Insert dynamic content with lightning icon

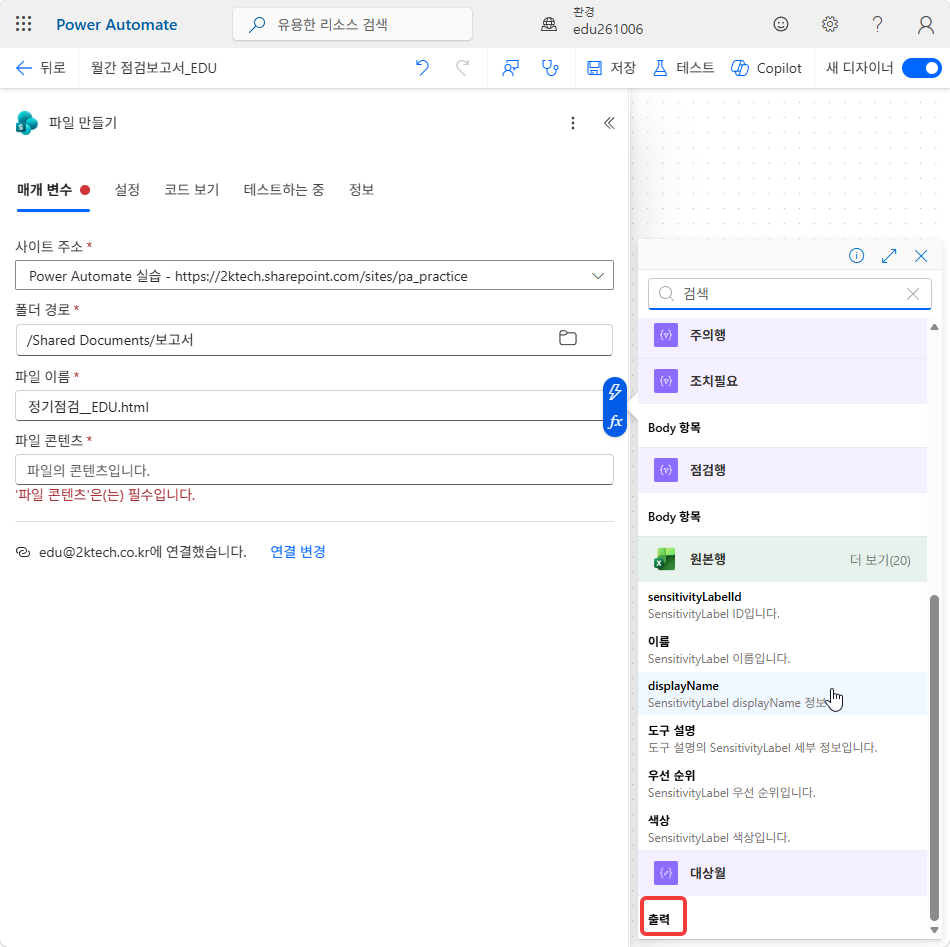tap(615, 391)
